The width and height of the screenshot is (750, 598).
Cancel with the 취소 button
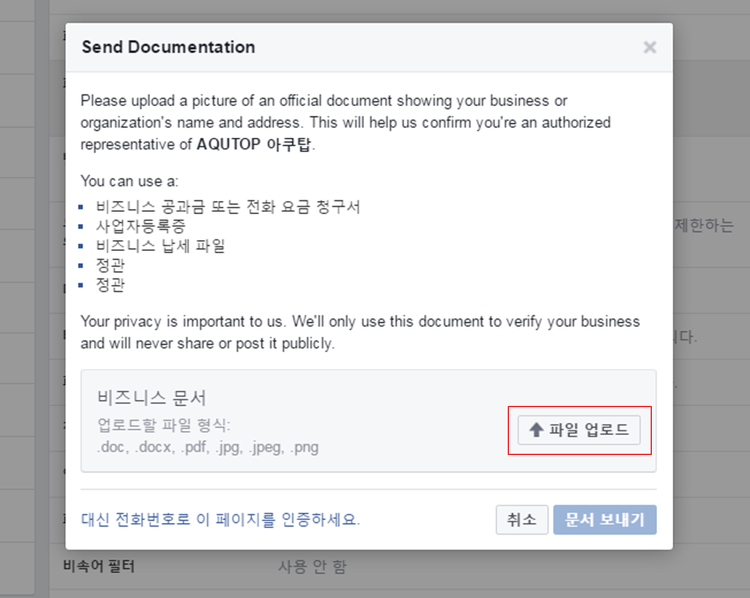[x=522, y=520]
